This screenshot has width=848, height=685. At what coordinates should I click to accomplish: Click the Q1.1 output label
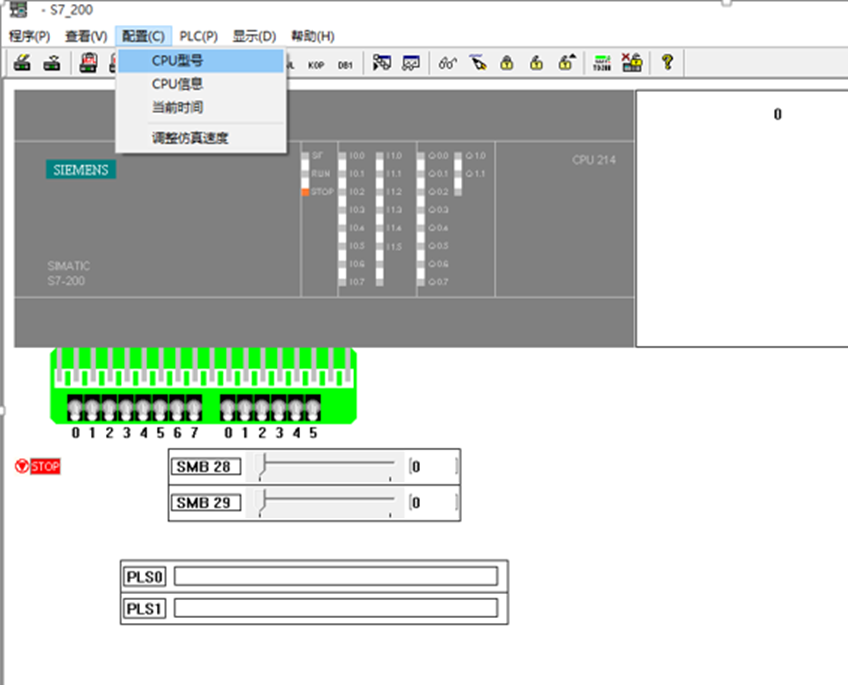[x=475, y=174]
